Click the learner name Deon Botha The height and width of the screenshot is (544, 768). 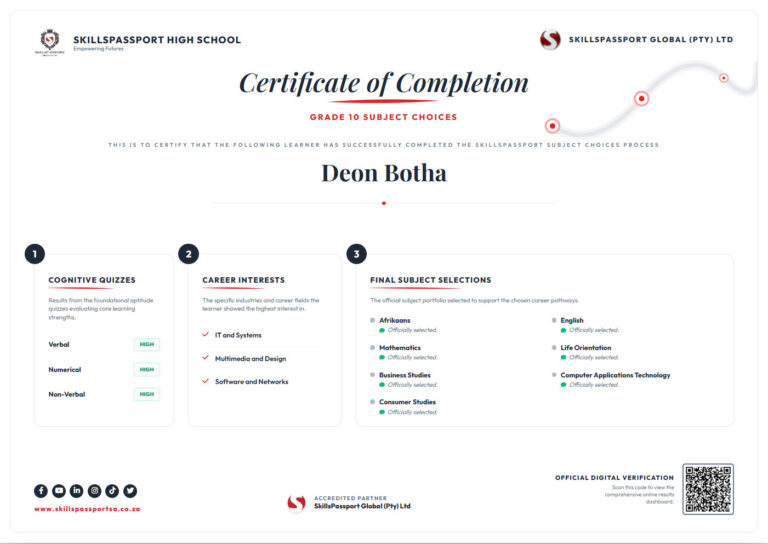click(x=384, y=173)
